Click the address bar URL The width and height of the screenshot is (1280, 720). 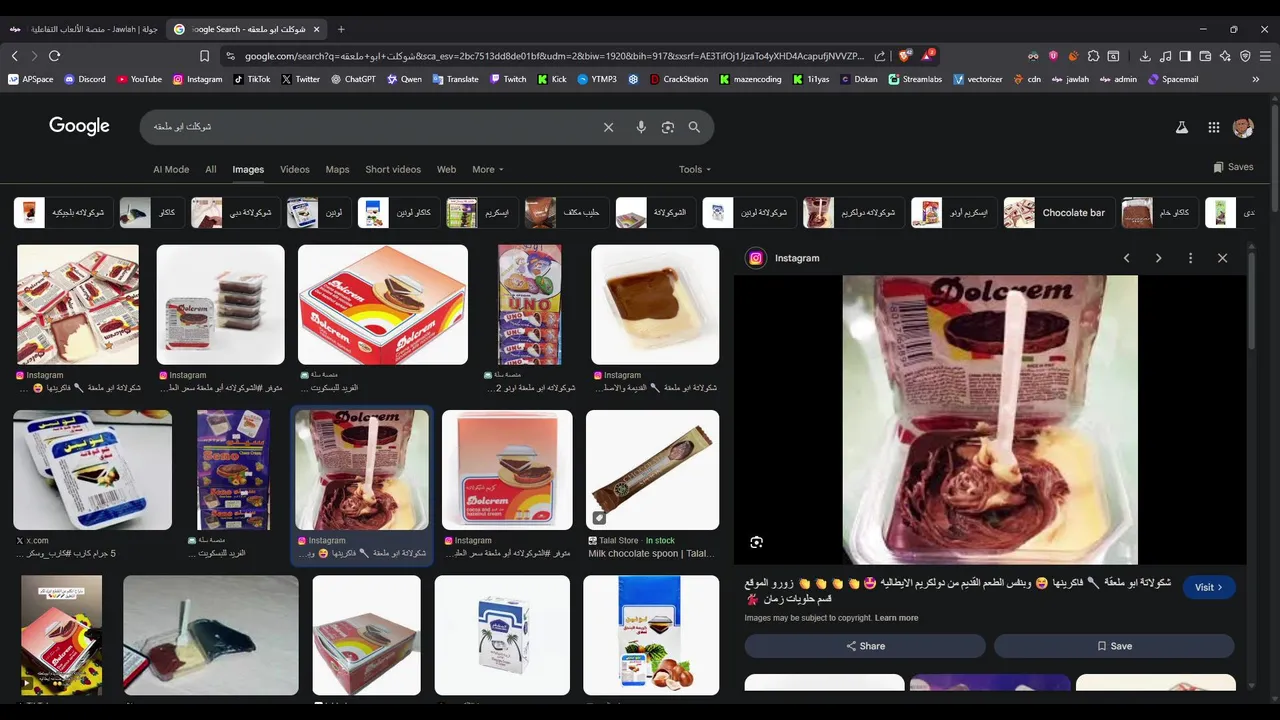tap(555, 56)
